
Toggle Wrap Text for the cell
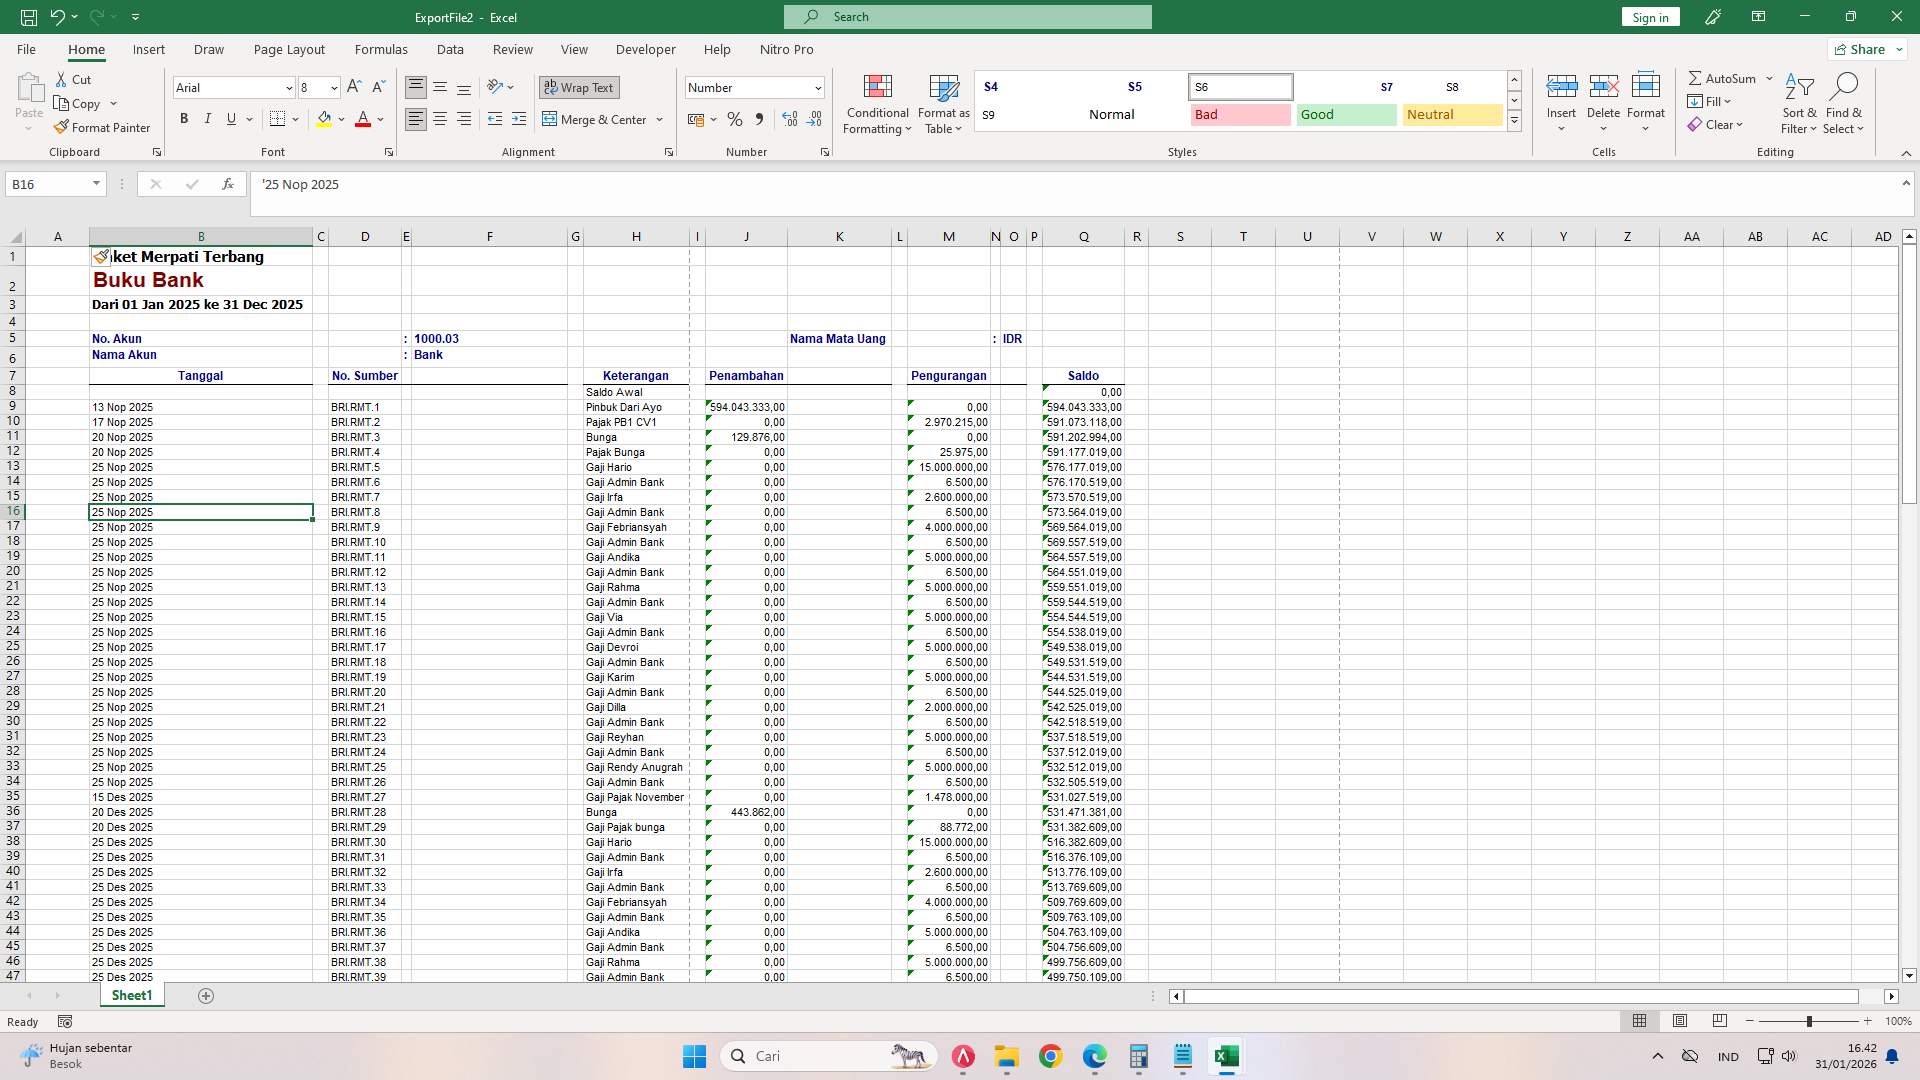click(x=579, y=87)
